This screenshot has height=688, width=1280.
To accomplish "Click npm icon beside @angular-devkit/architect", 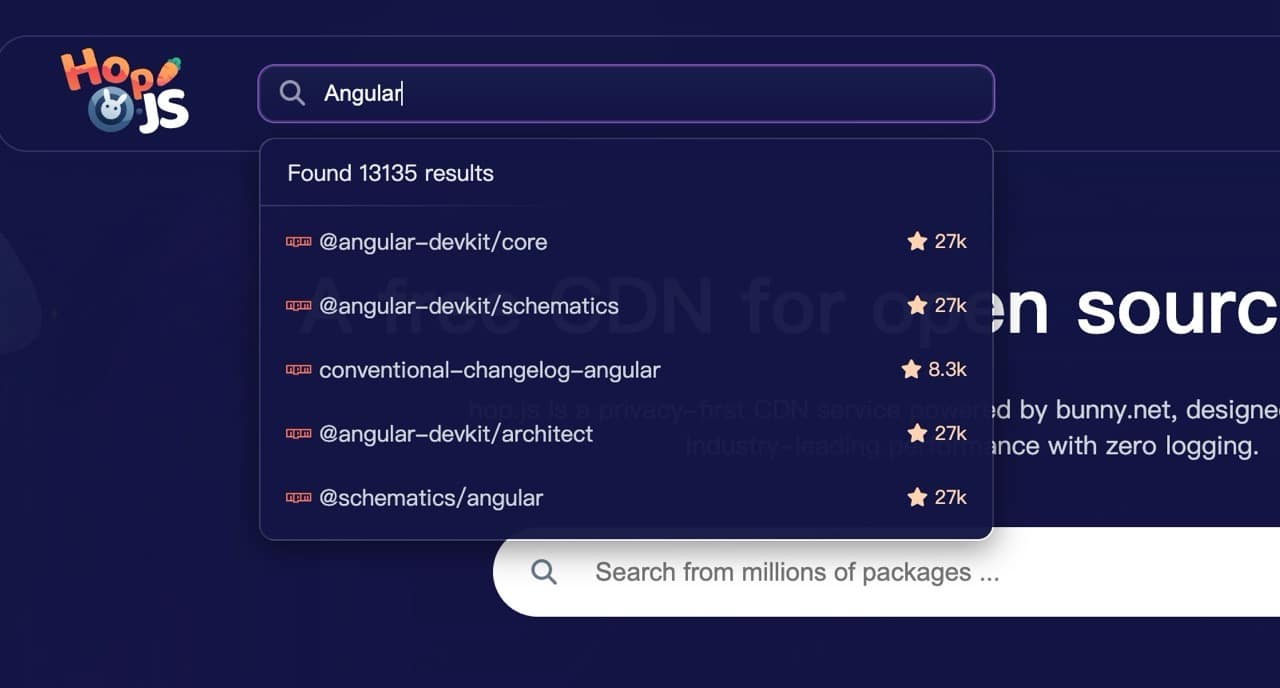I will pyautogui.click(x=298, y=434).
